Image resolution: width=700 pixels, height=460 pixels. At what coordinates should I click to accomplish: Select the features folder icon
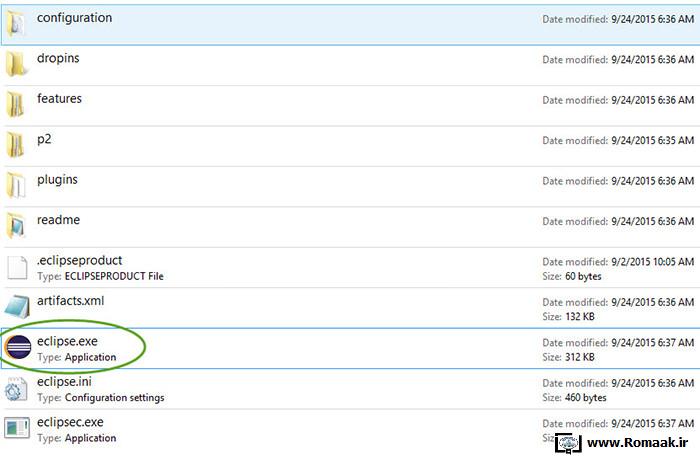[17, 105]
